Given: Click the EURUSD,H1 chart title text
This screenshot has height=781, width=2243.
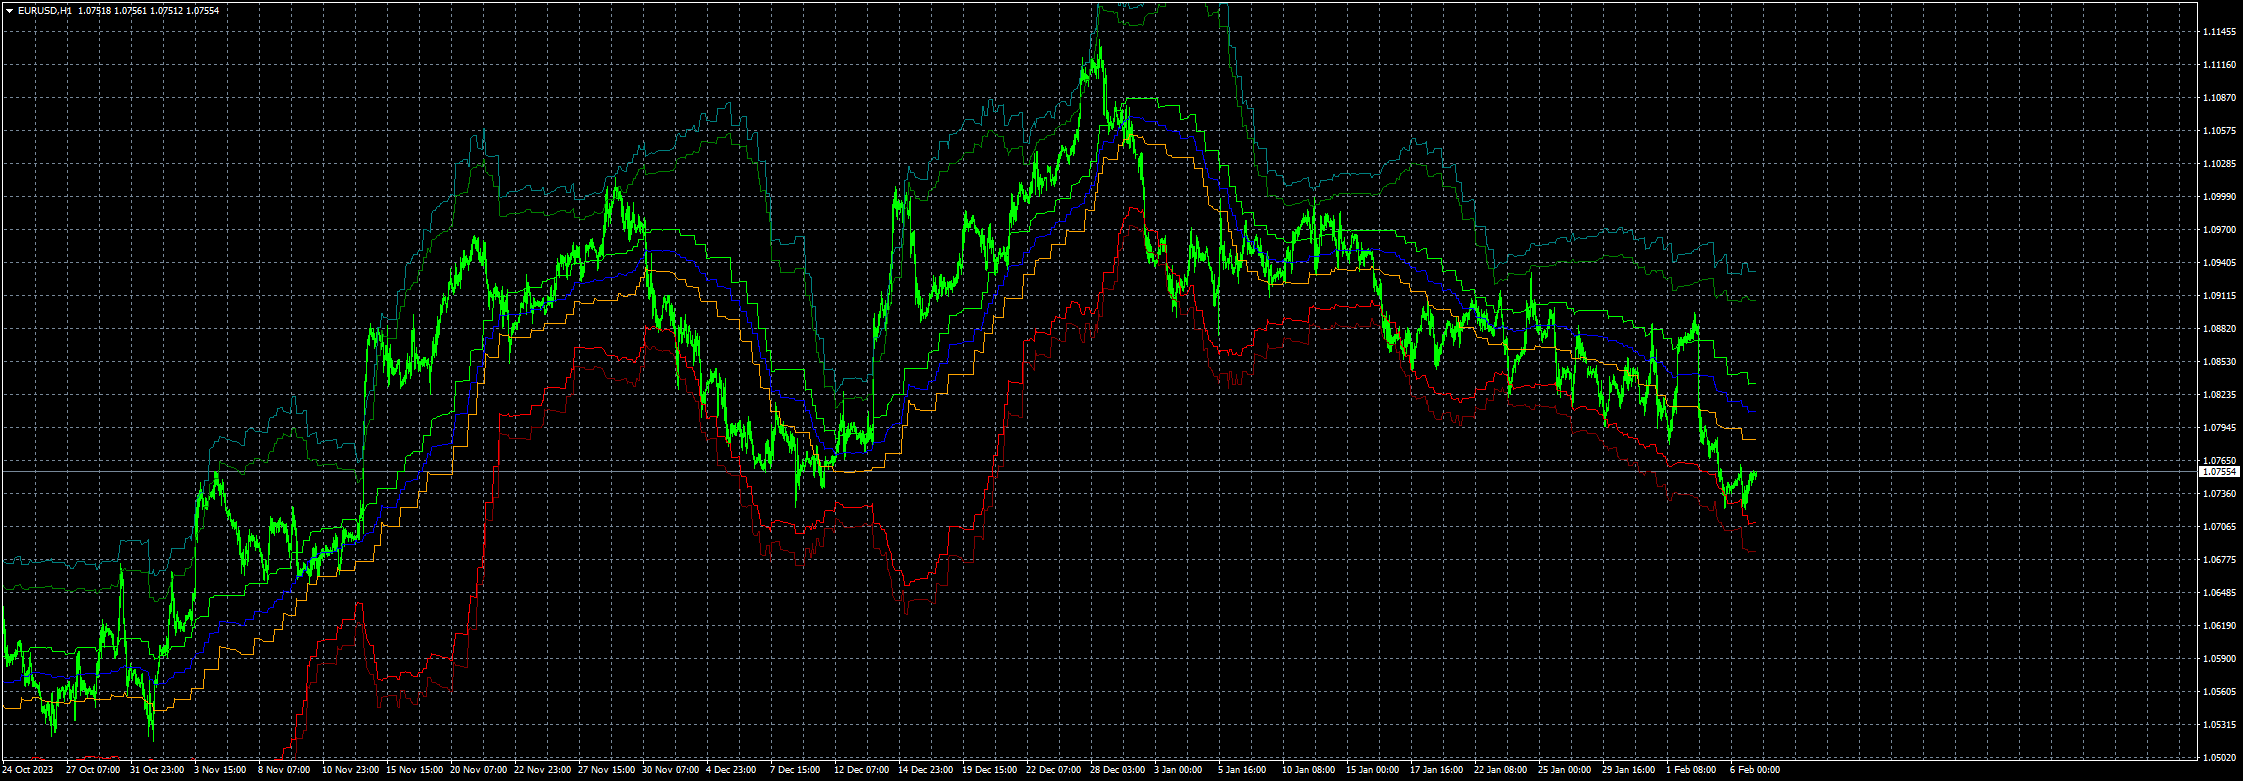Looking at the screenshot, I should 45,11.
